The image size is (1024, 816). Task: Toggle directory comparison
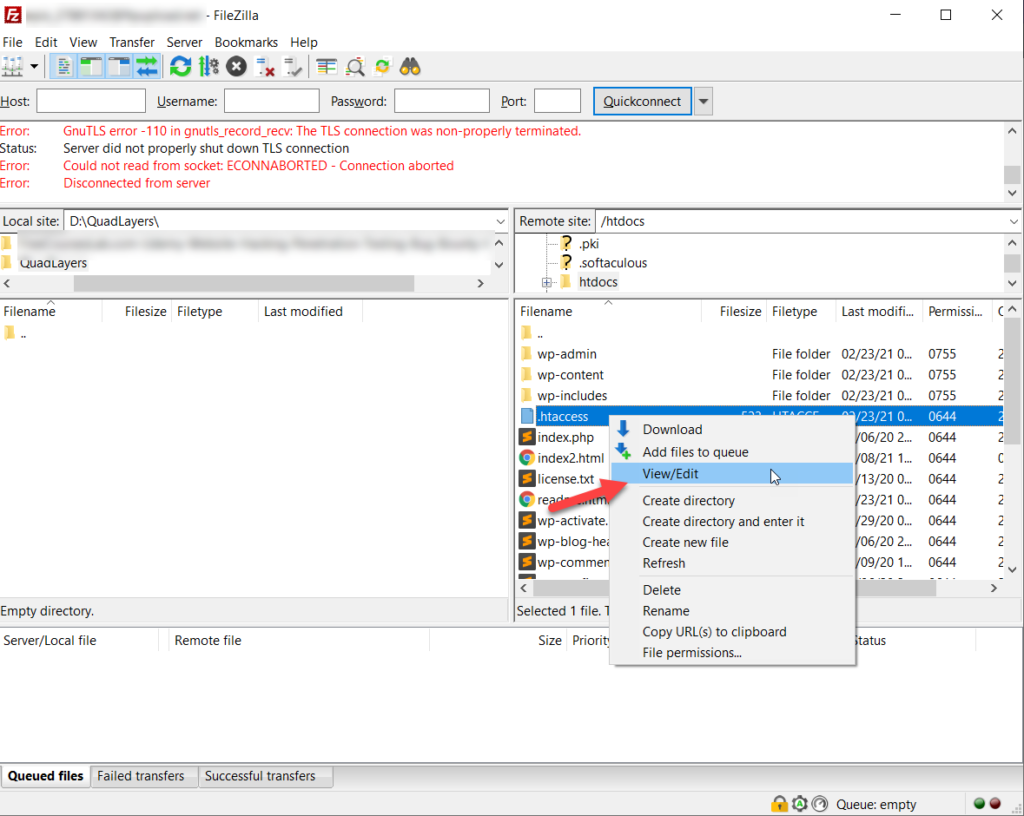[355, 67]
